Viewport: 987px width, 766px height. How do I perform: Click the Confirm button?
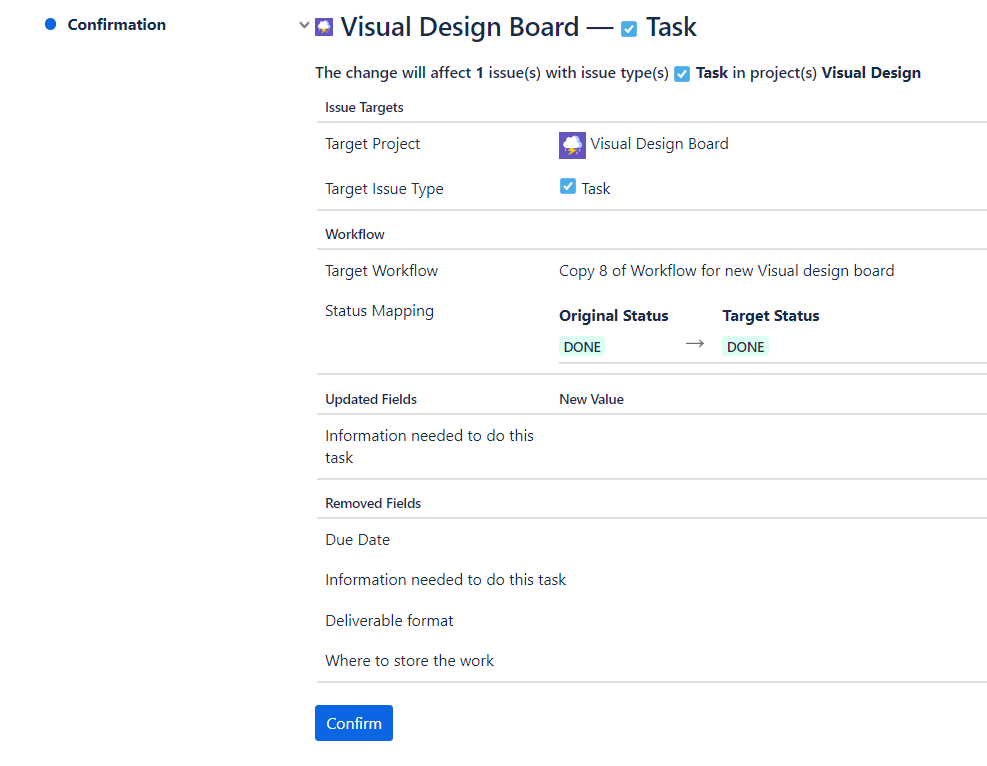tap(354, 723)
